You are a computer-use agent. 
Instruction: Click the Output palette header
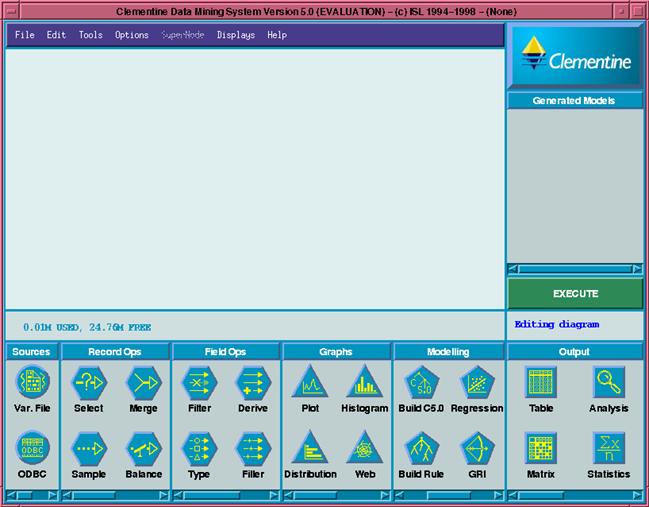(x=574, y=352)
